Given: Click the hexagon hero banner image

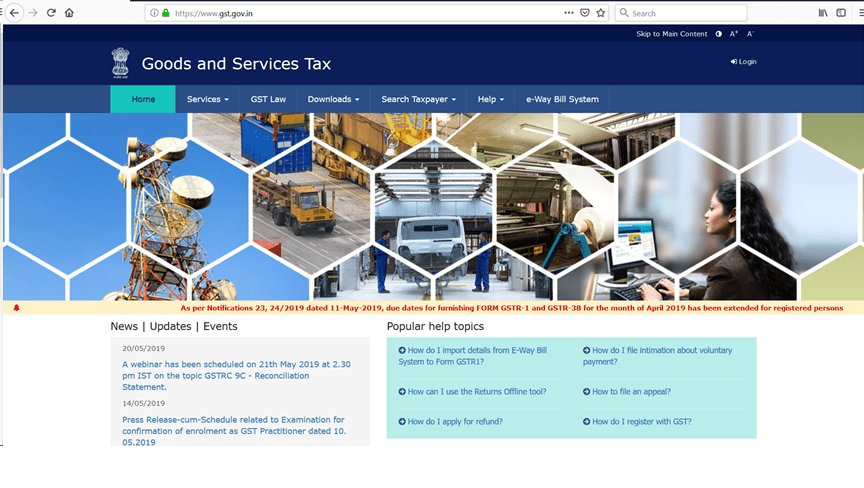Looking at the screenshot, I should click(432, 207).
